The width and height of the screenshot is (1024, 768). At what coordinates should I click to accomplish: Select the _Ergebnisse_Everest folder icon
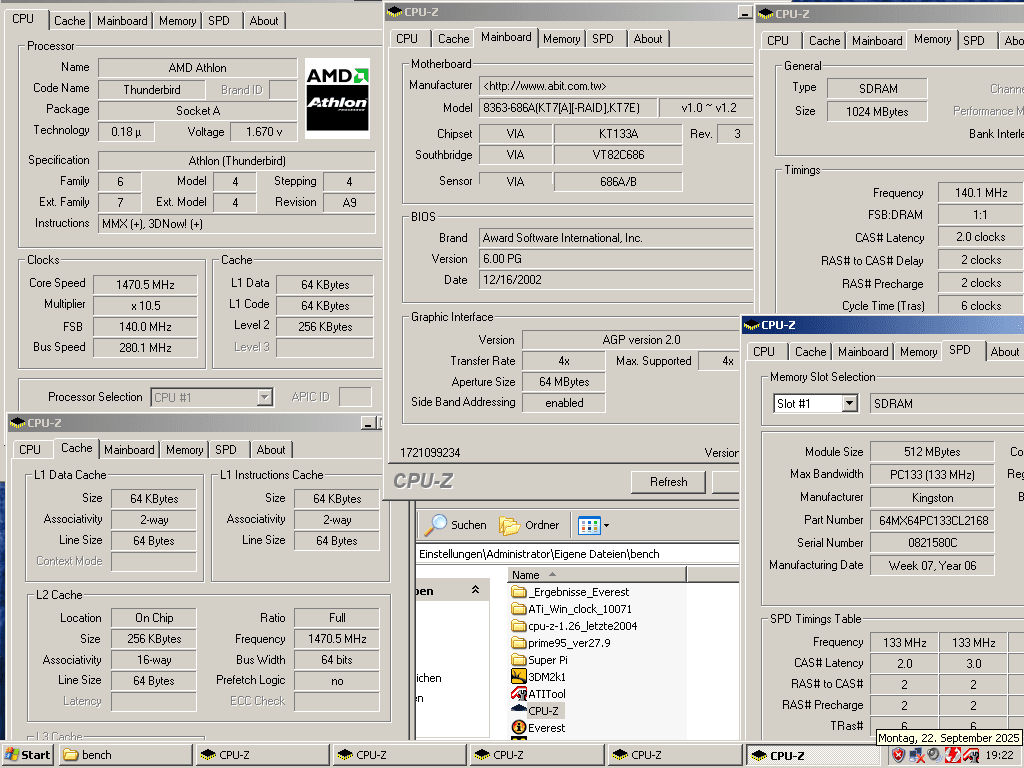[519, 592]
